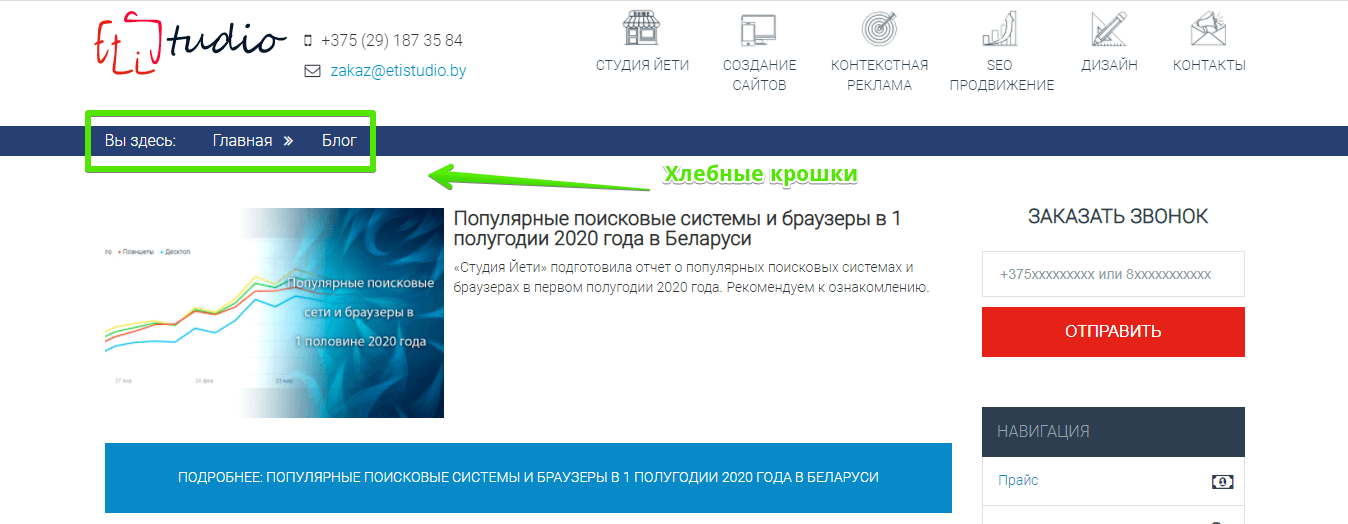This screenshot has width=1348, height=524.
Task: Select Блог in the breadcrumb trail
Action: (339, 141)
